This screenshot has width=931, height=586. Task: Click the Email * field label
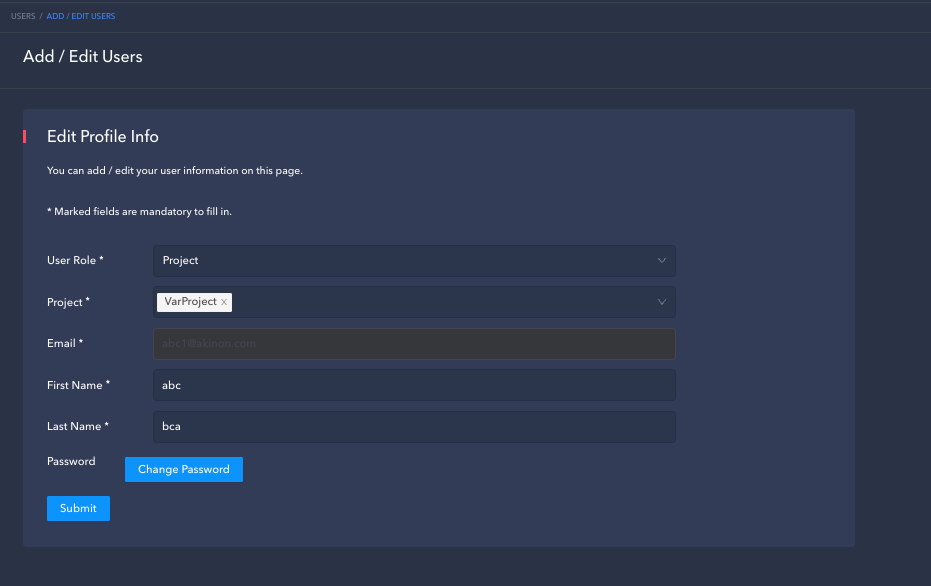click(65, 344)
